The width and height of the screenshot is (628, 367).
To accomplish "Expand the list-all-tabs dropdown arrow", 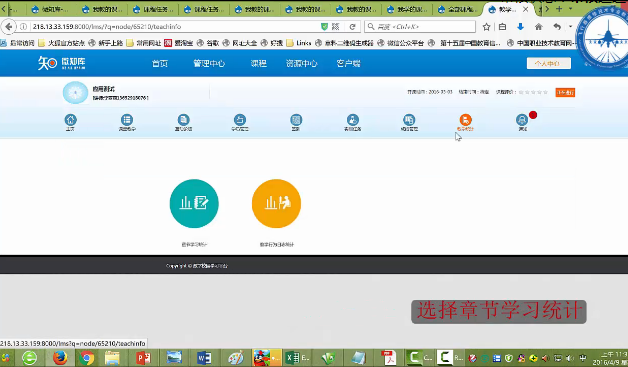I will tap(570, 8).
